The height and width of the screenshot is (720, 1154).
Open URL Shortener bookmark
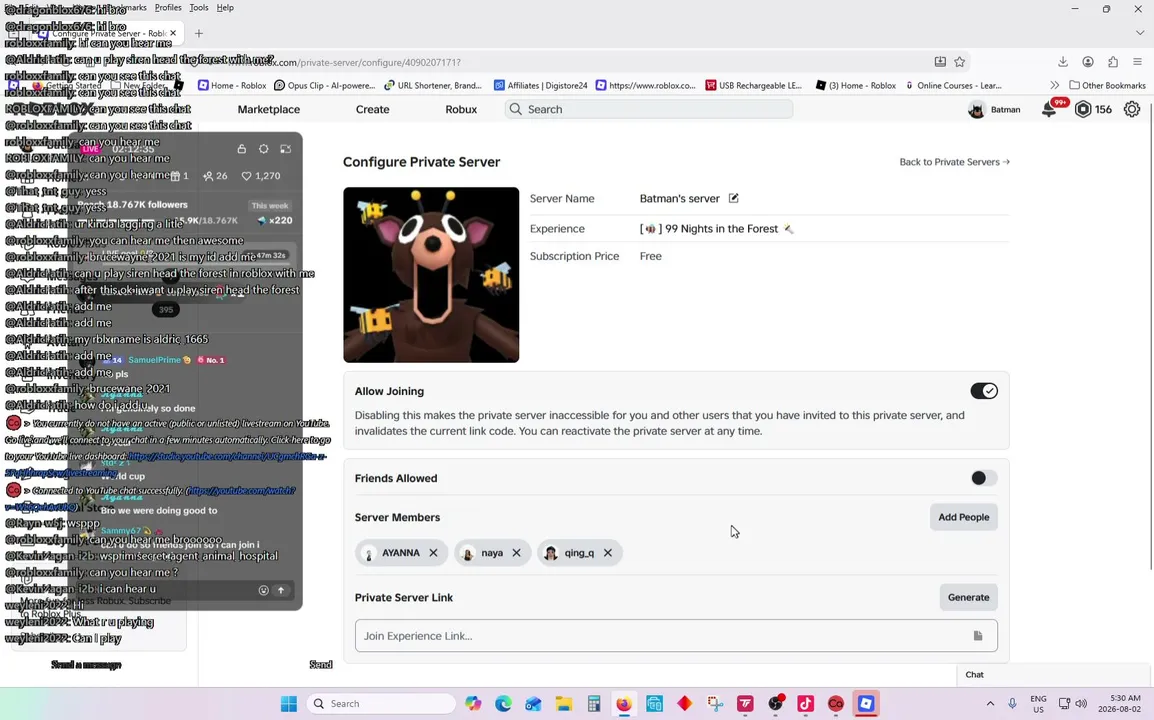433,85
